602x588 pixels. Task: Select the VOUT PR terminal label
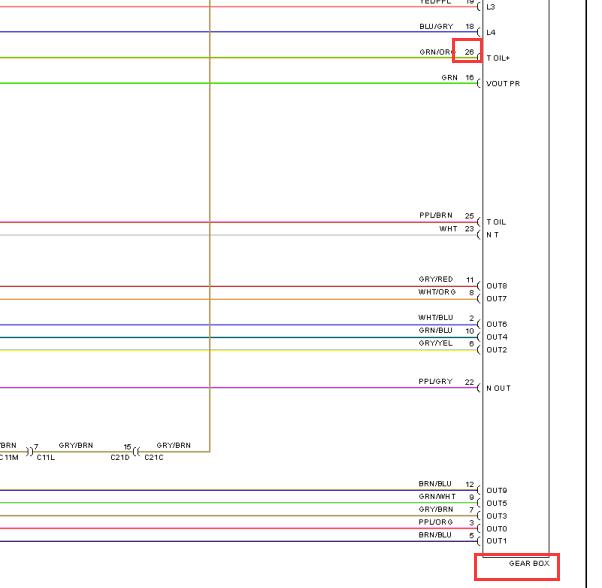(503, 84)
